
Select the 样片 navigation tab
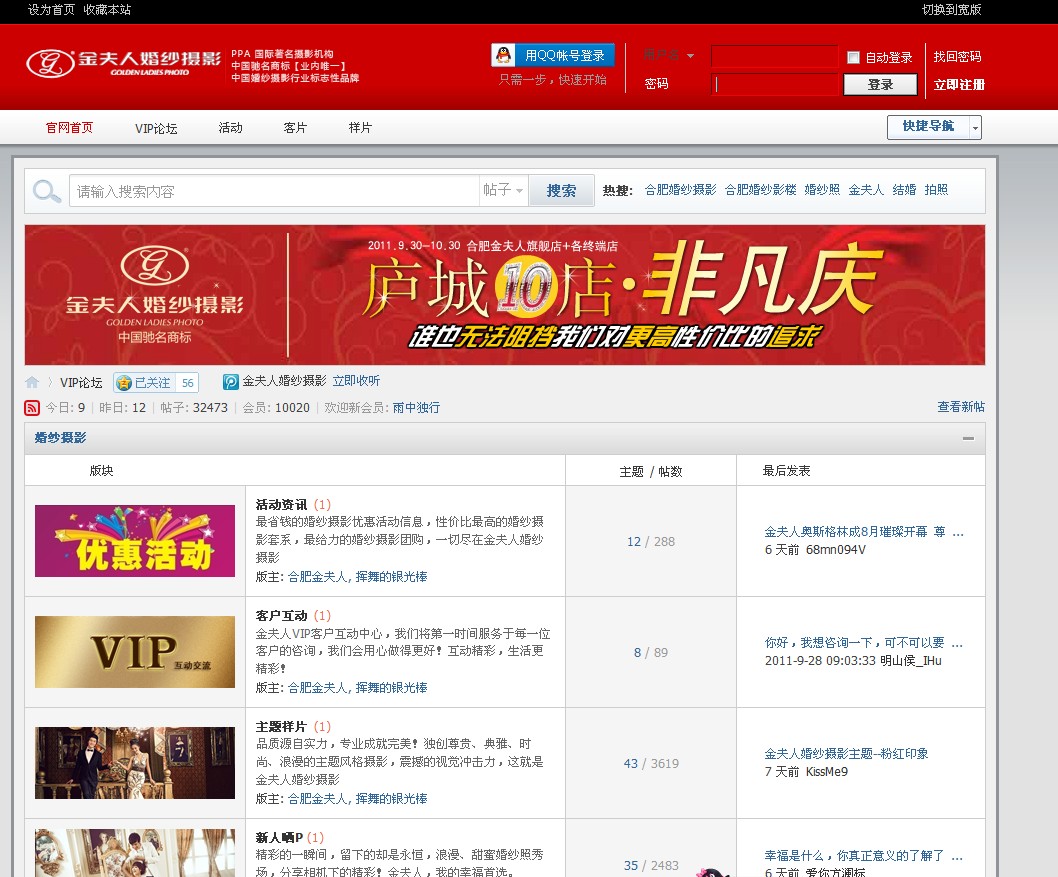(x=360, y=128)
